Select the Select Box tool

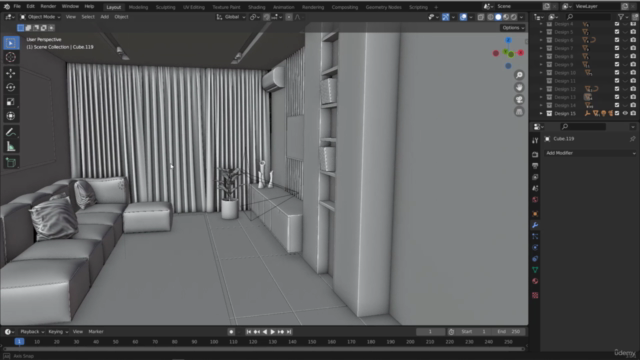[11, 43]
